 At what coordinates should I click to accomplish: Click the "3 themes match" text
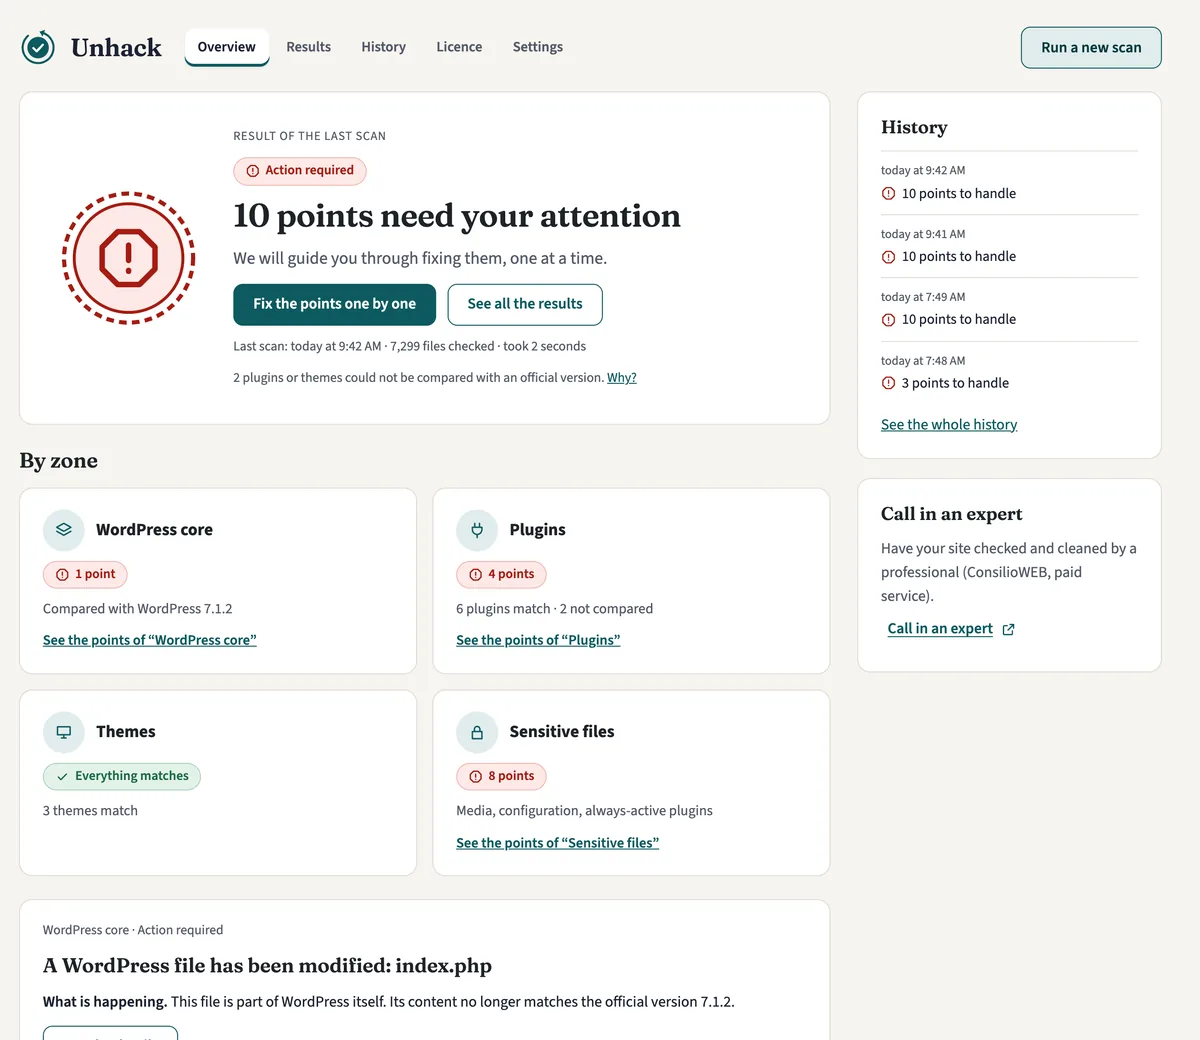[90, 811]
